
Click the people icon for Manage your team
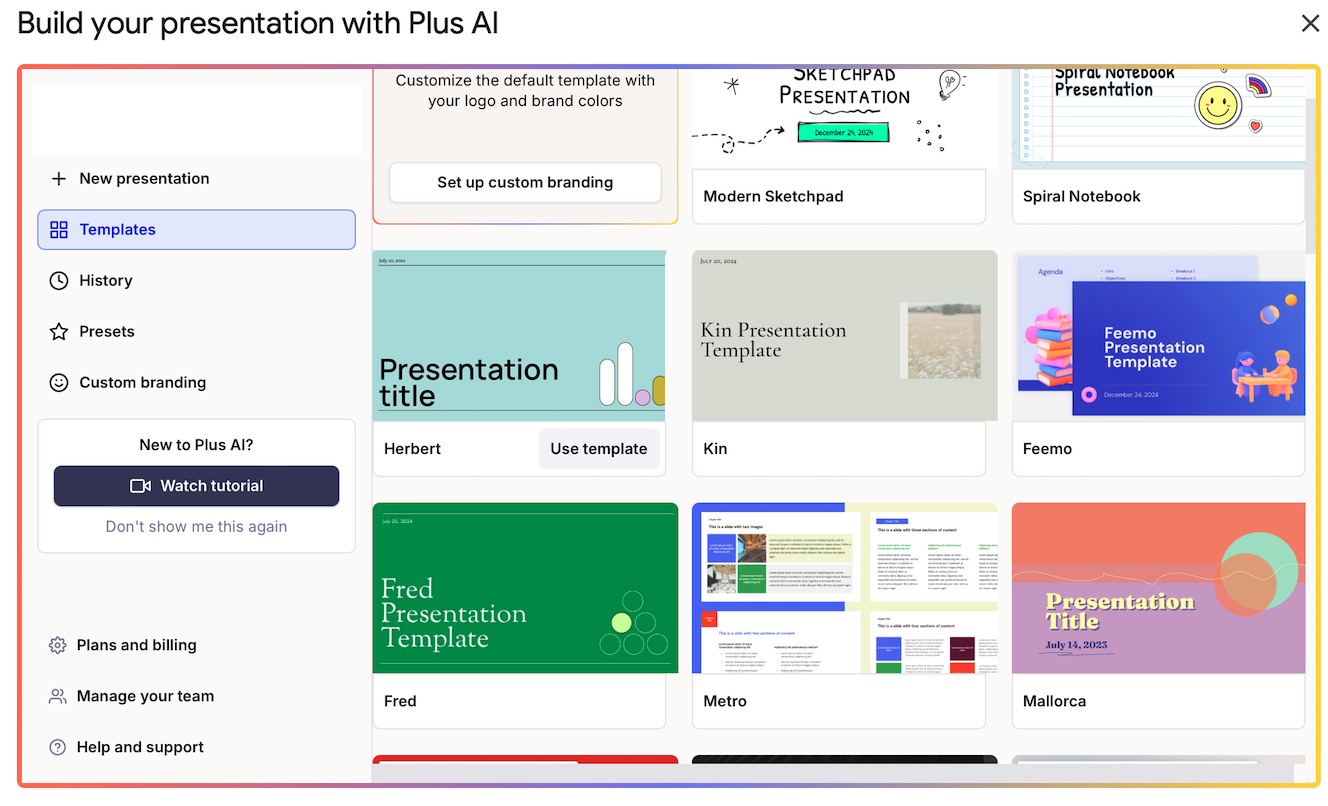58,696
